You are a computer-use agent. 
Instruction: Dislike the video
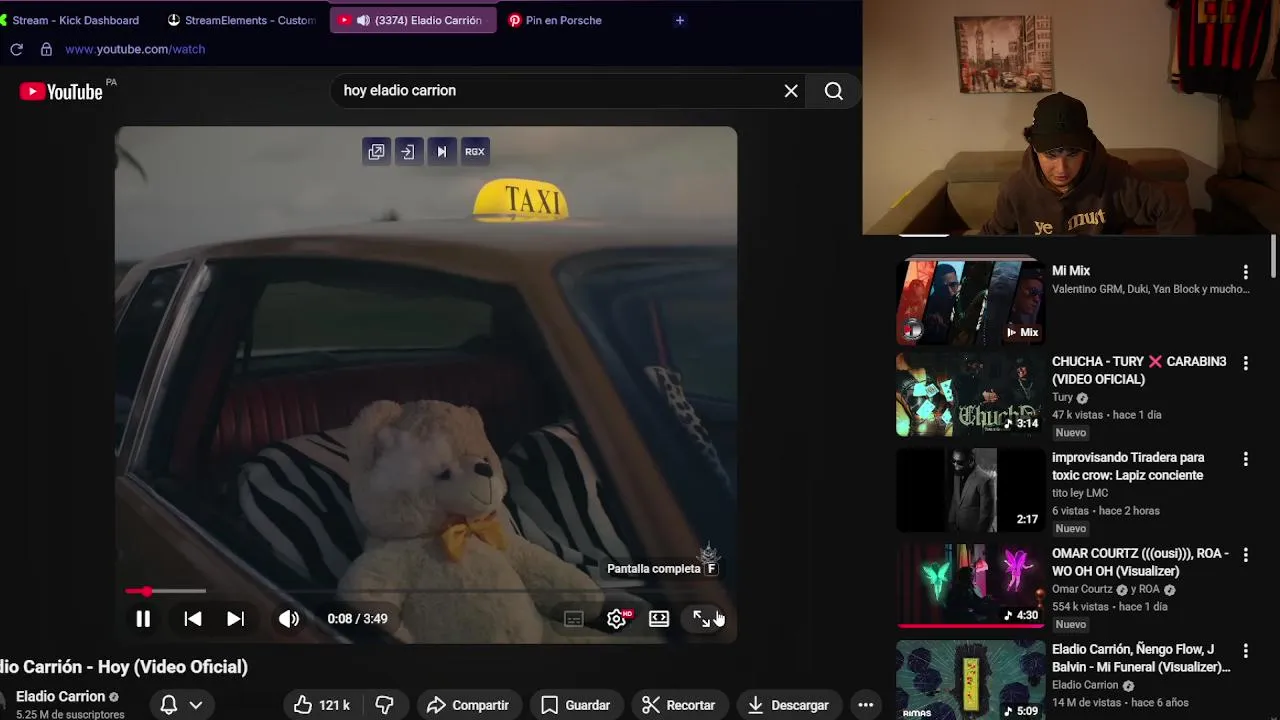(384, 705)
